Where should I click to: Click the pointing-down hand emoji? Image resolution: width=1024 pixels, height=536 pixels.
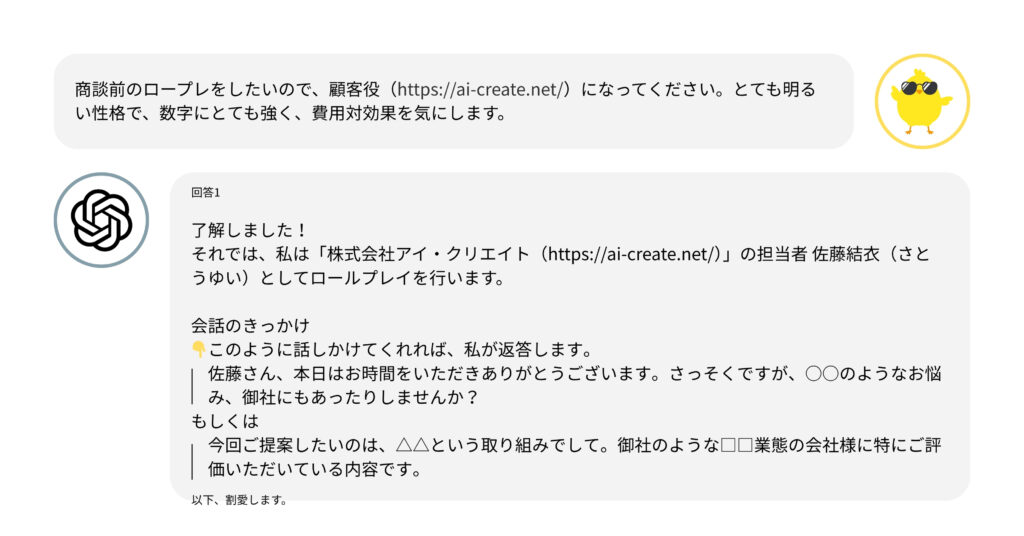tap(199, 349)
